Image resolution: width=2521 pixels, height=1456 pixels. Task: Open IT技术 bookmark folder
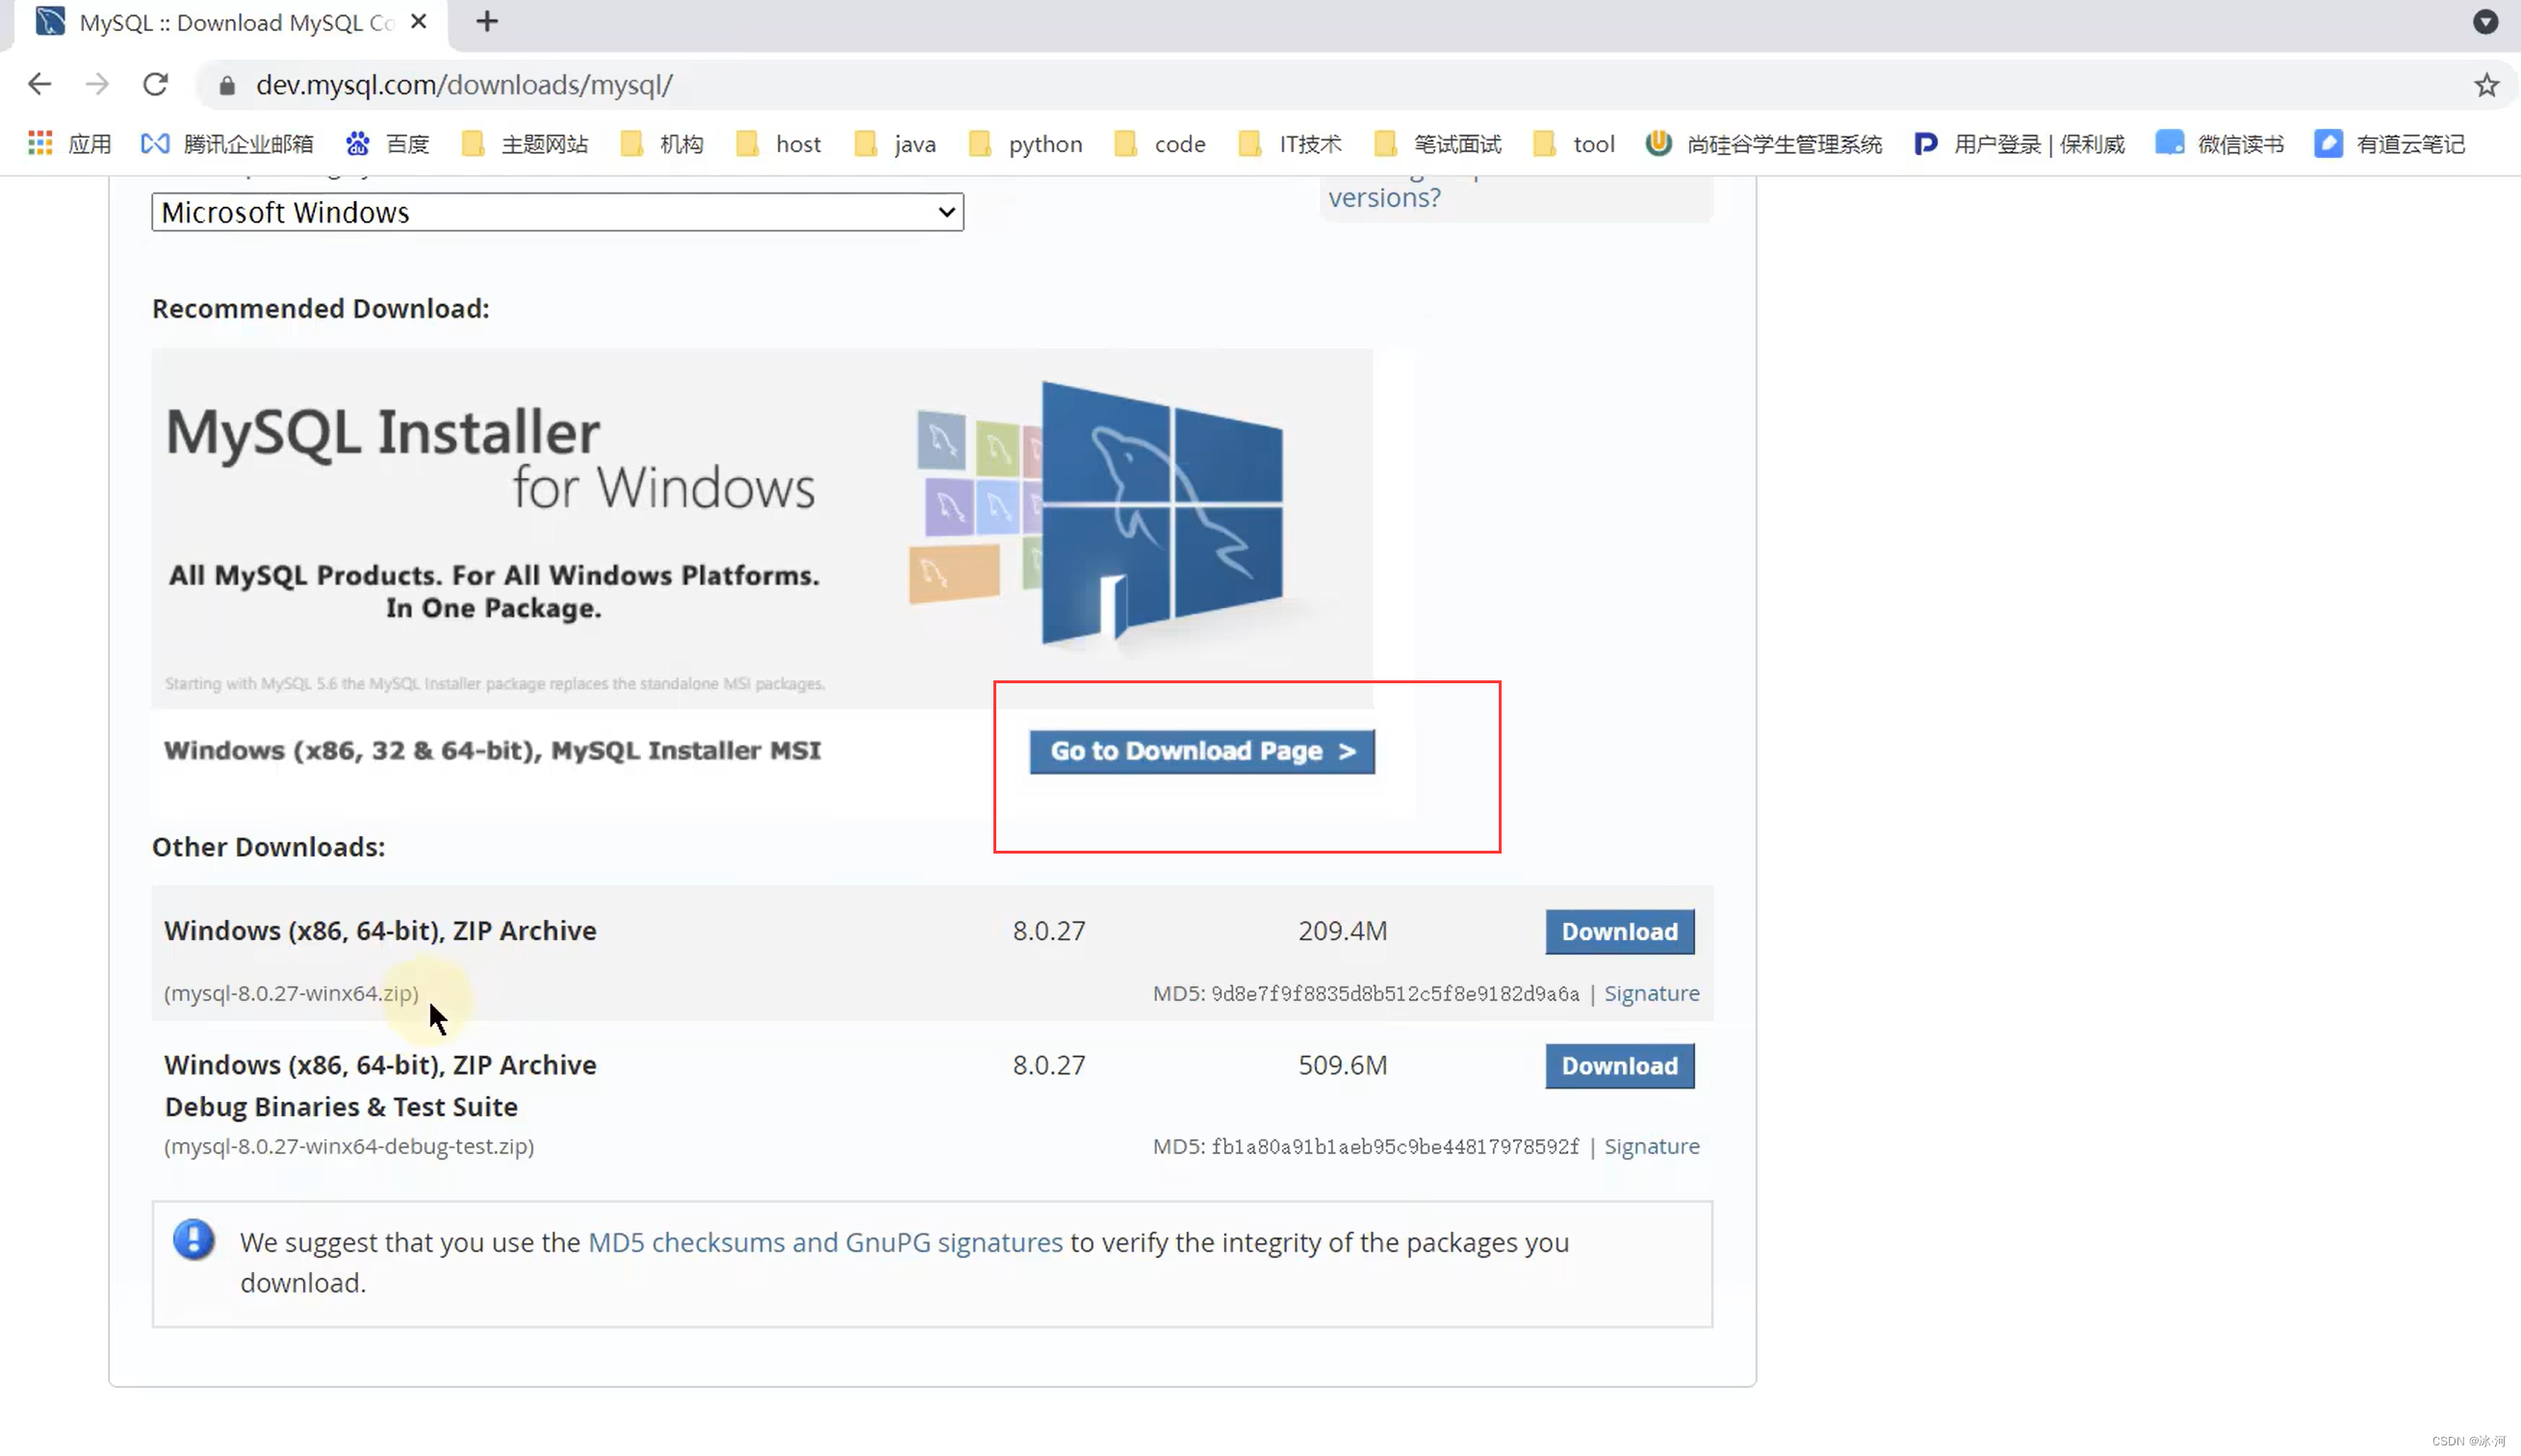(x=1290, y=144)
